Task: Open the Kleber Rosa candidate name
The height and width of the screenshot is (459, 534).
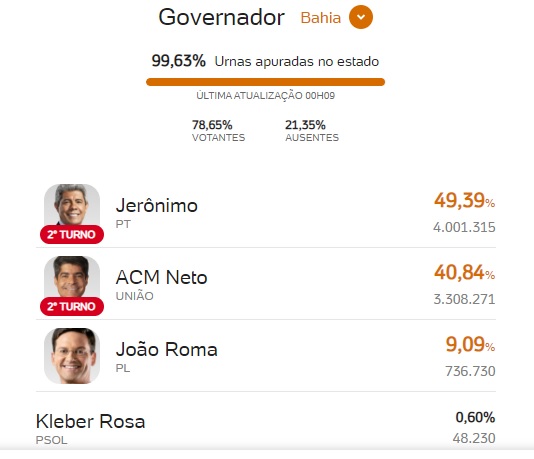Action: 91,421
